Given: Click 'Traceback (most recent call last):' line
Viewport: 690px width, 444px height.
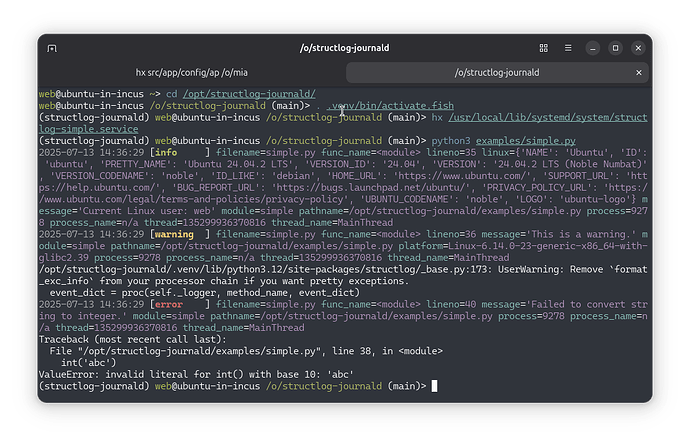Looking at the screenshot, I should tap(132, 340).
